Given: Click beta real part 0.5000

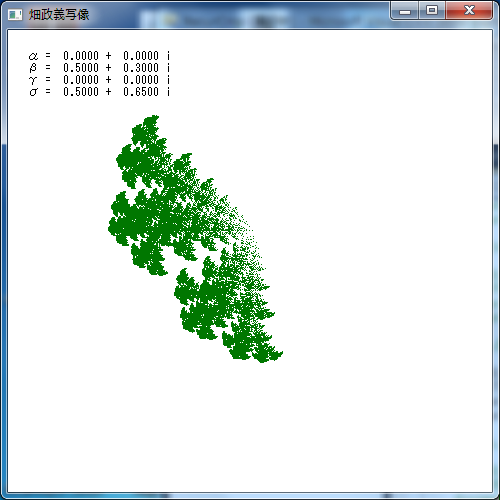Looking at the screenshot, I should (x=81, y=68).
